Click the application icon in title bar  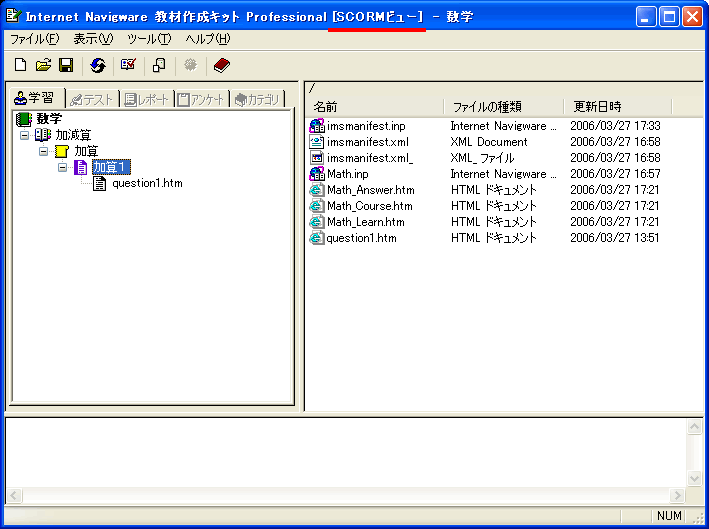click(14, 16)
